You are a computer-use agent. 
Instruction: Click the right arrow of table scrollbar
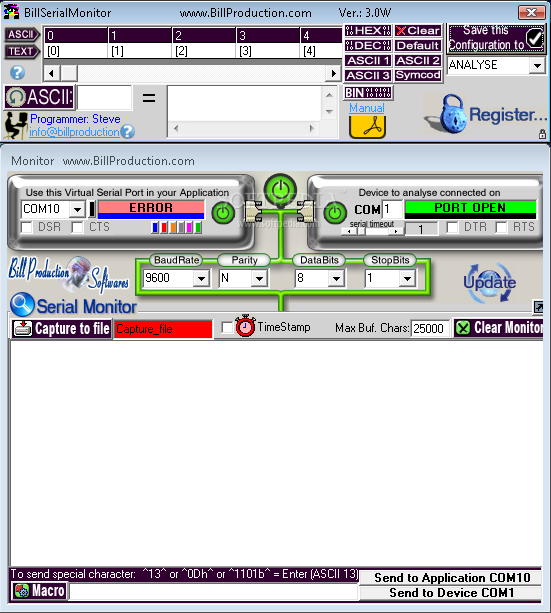[333, 73]
